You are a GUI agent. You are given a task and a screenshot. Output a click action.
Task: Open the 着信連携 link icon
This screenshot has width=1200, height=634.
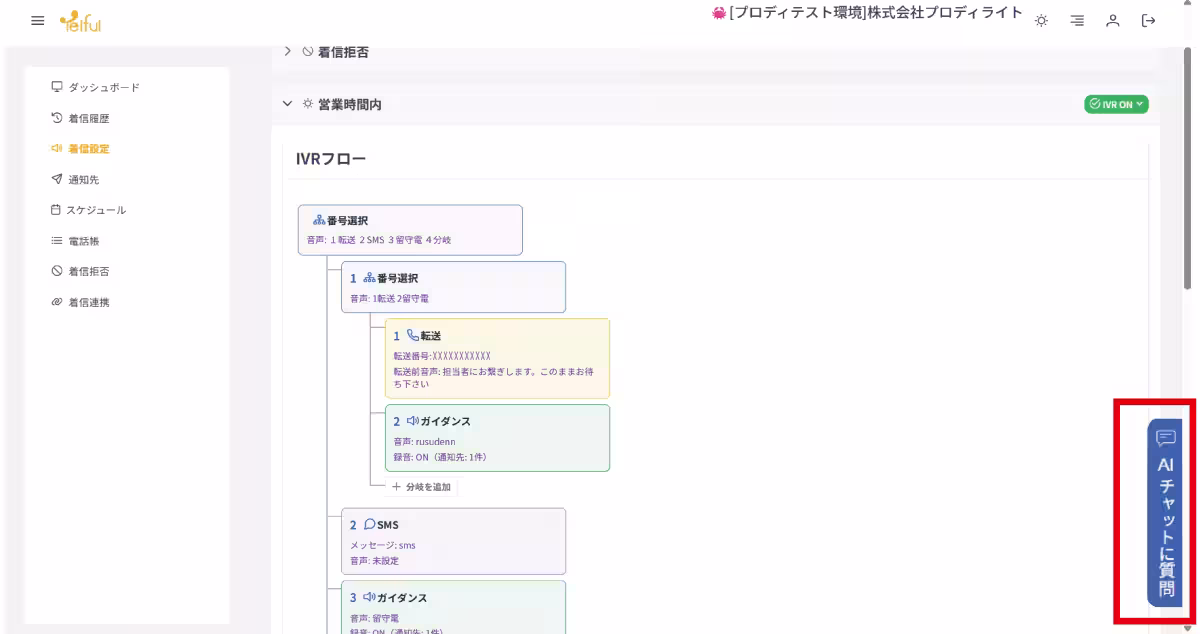(57, 301)
